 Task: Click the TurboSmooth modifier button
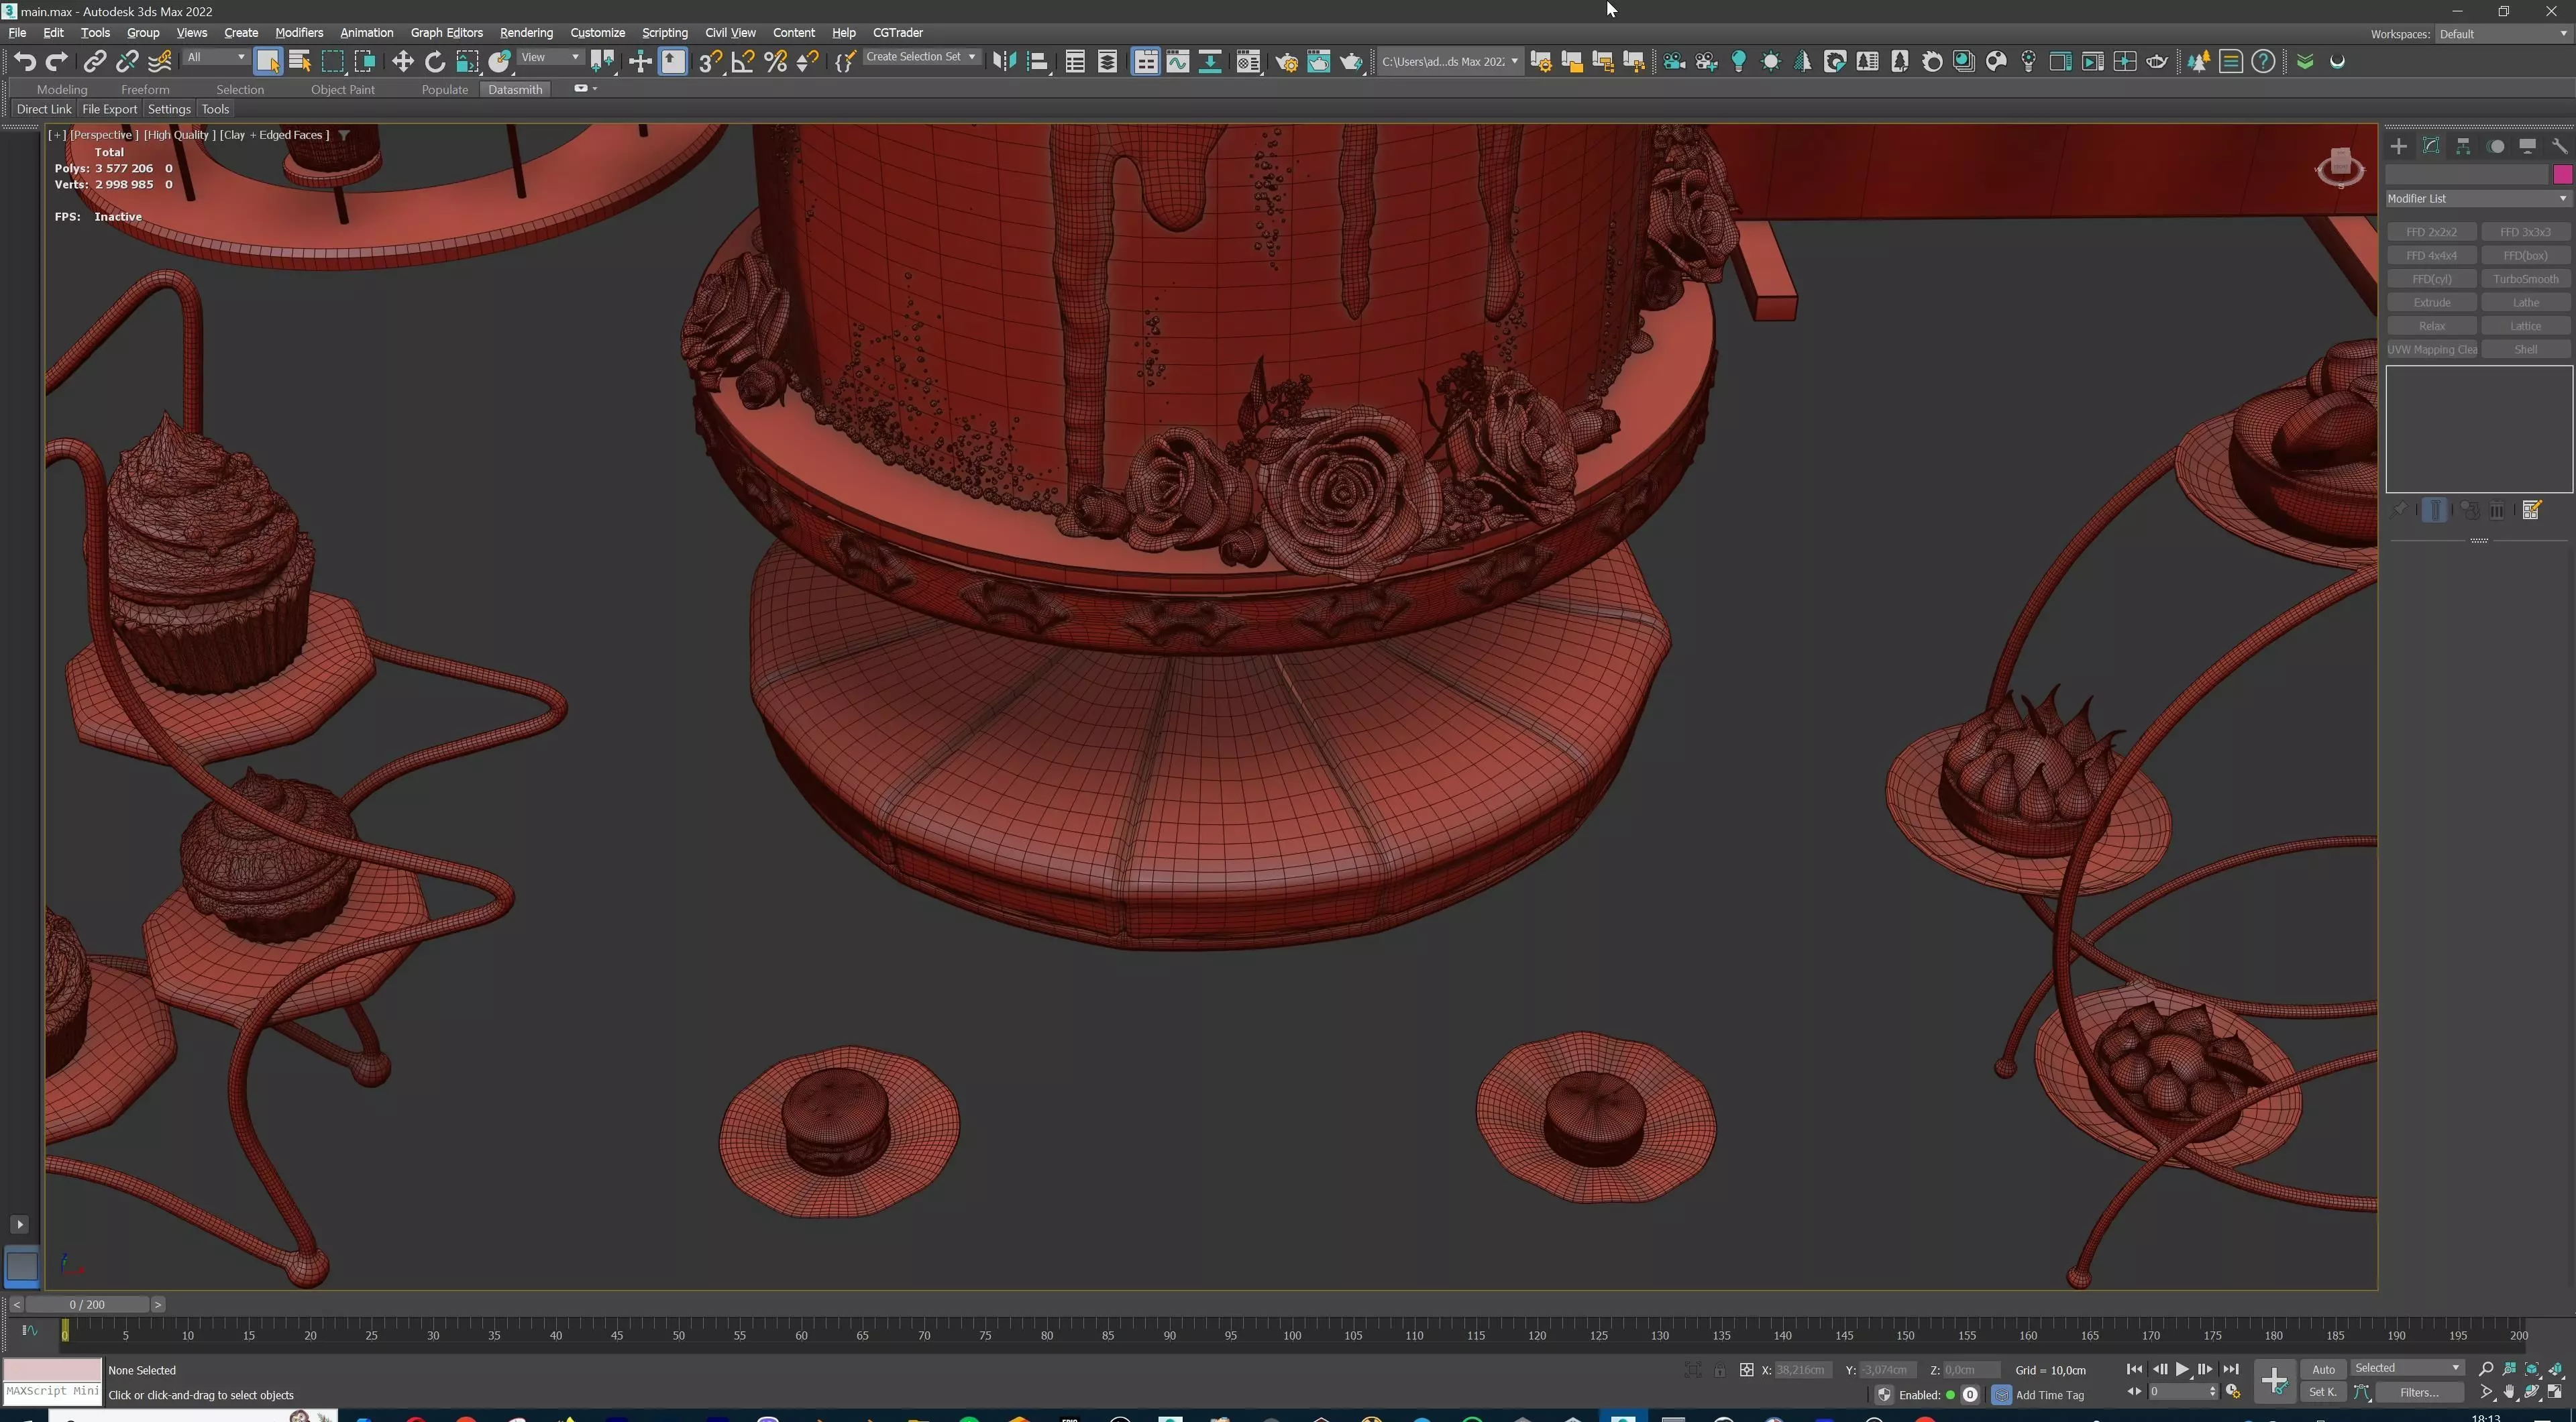[2525, 279]
